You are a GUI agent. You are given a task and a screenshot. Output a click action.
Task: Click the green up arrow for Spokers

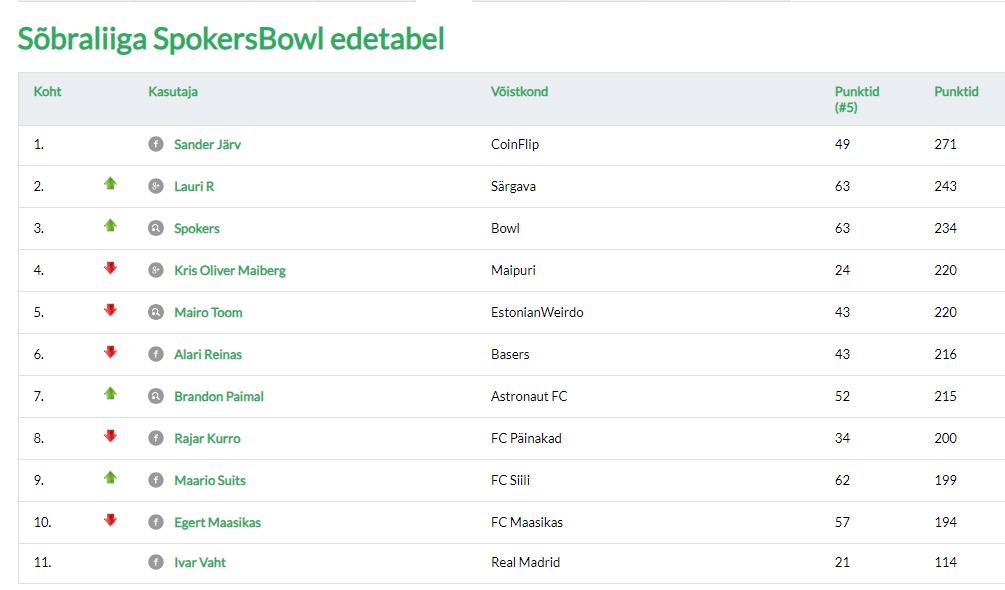click(111, 226)
